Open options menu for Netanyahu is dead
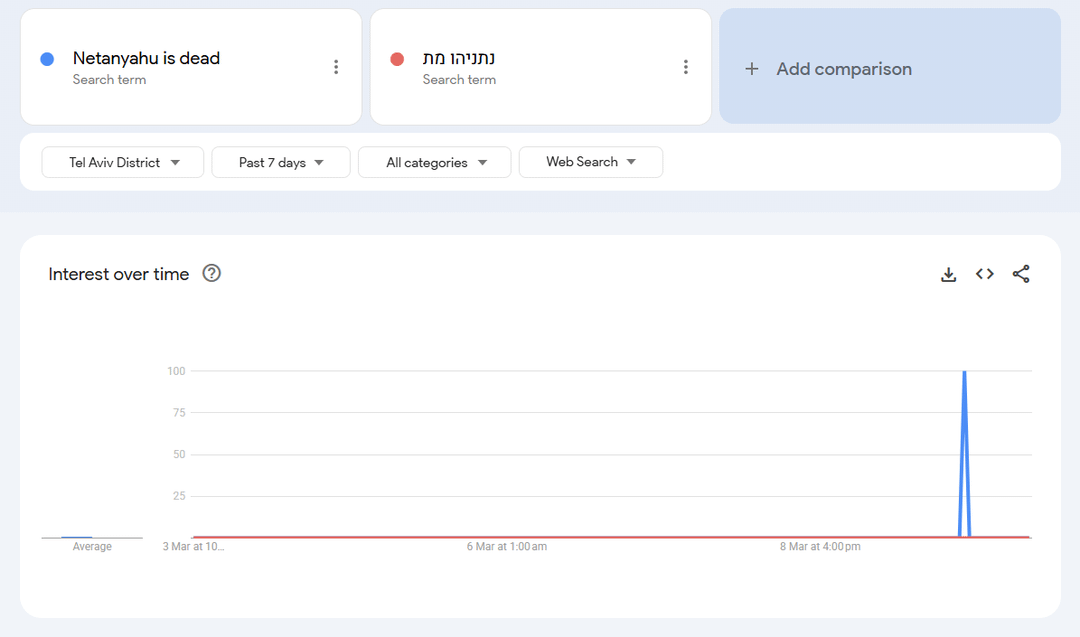 [336, 67]
